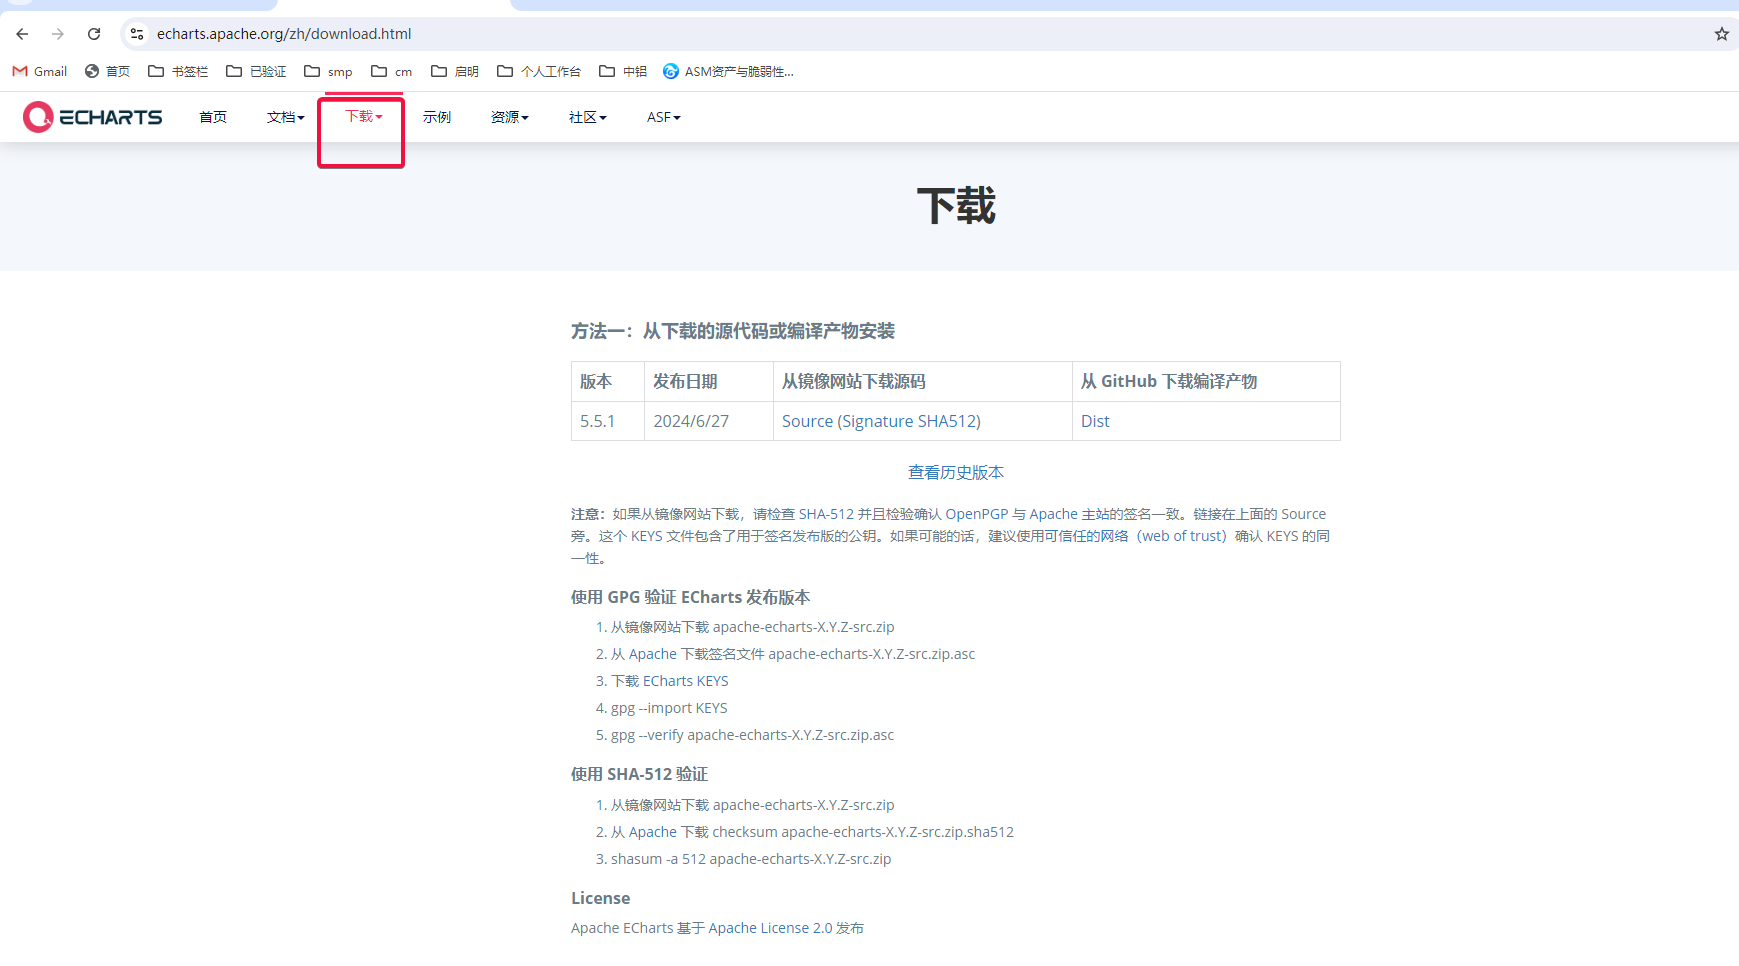Reload the current page

coord(94,34)
